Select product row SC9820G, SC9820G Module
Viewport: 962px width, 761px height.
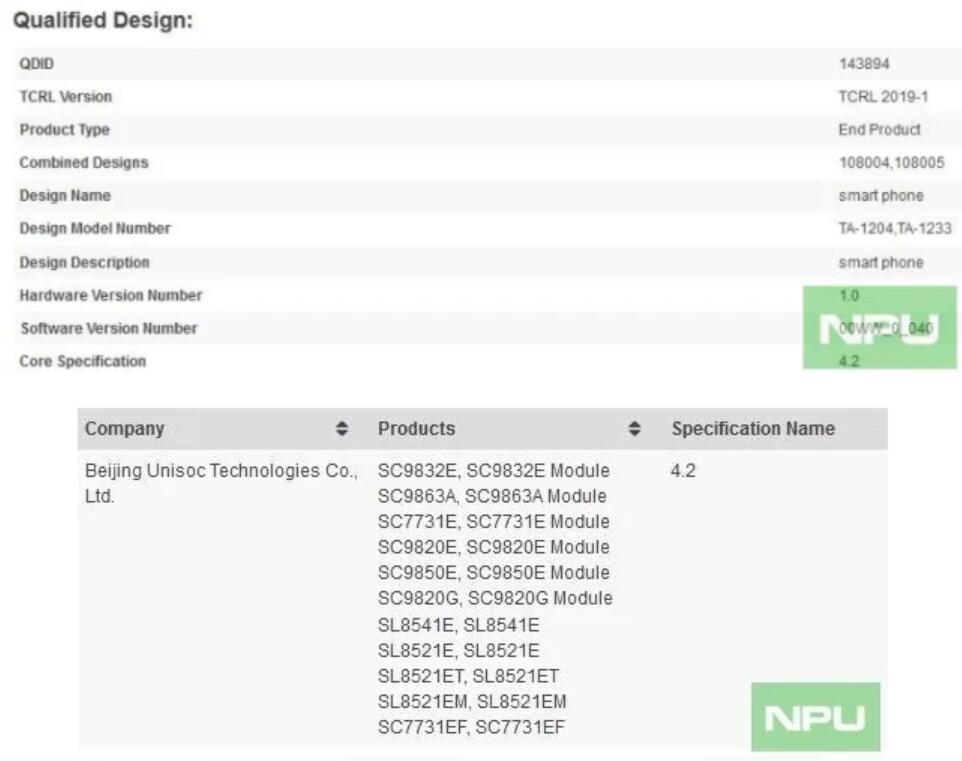click(495, 598)
